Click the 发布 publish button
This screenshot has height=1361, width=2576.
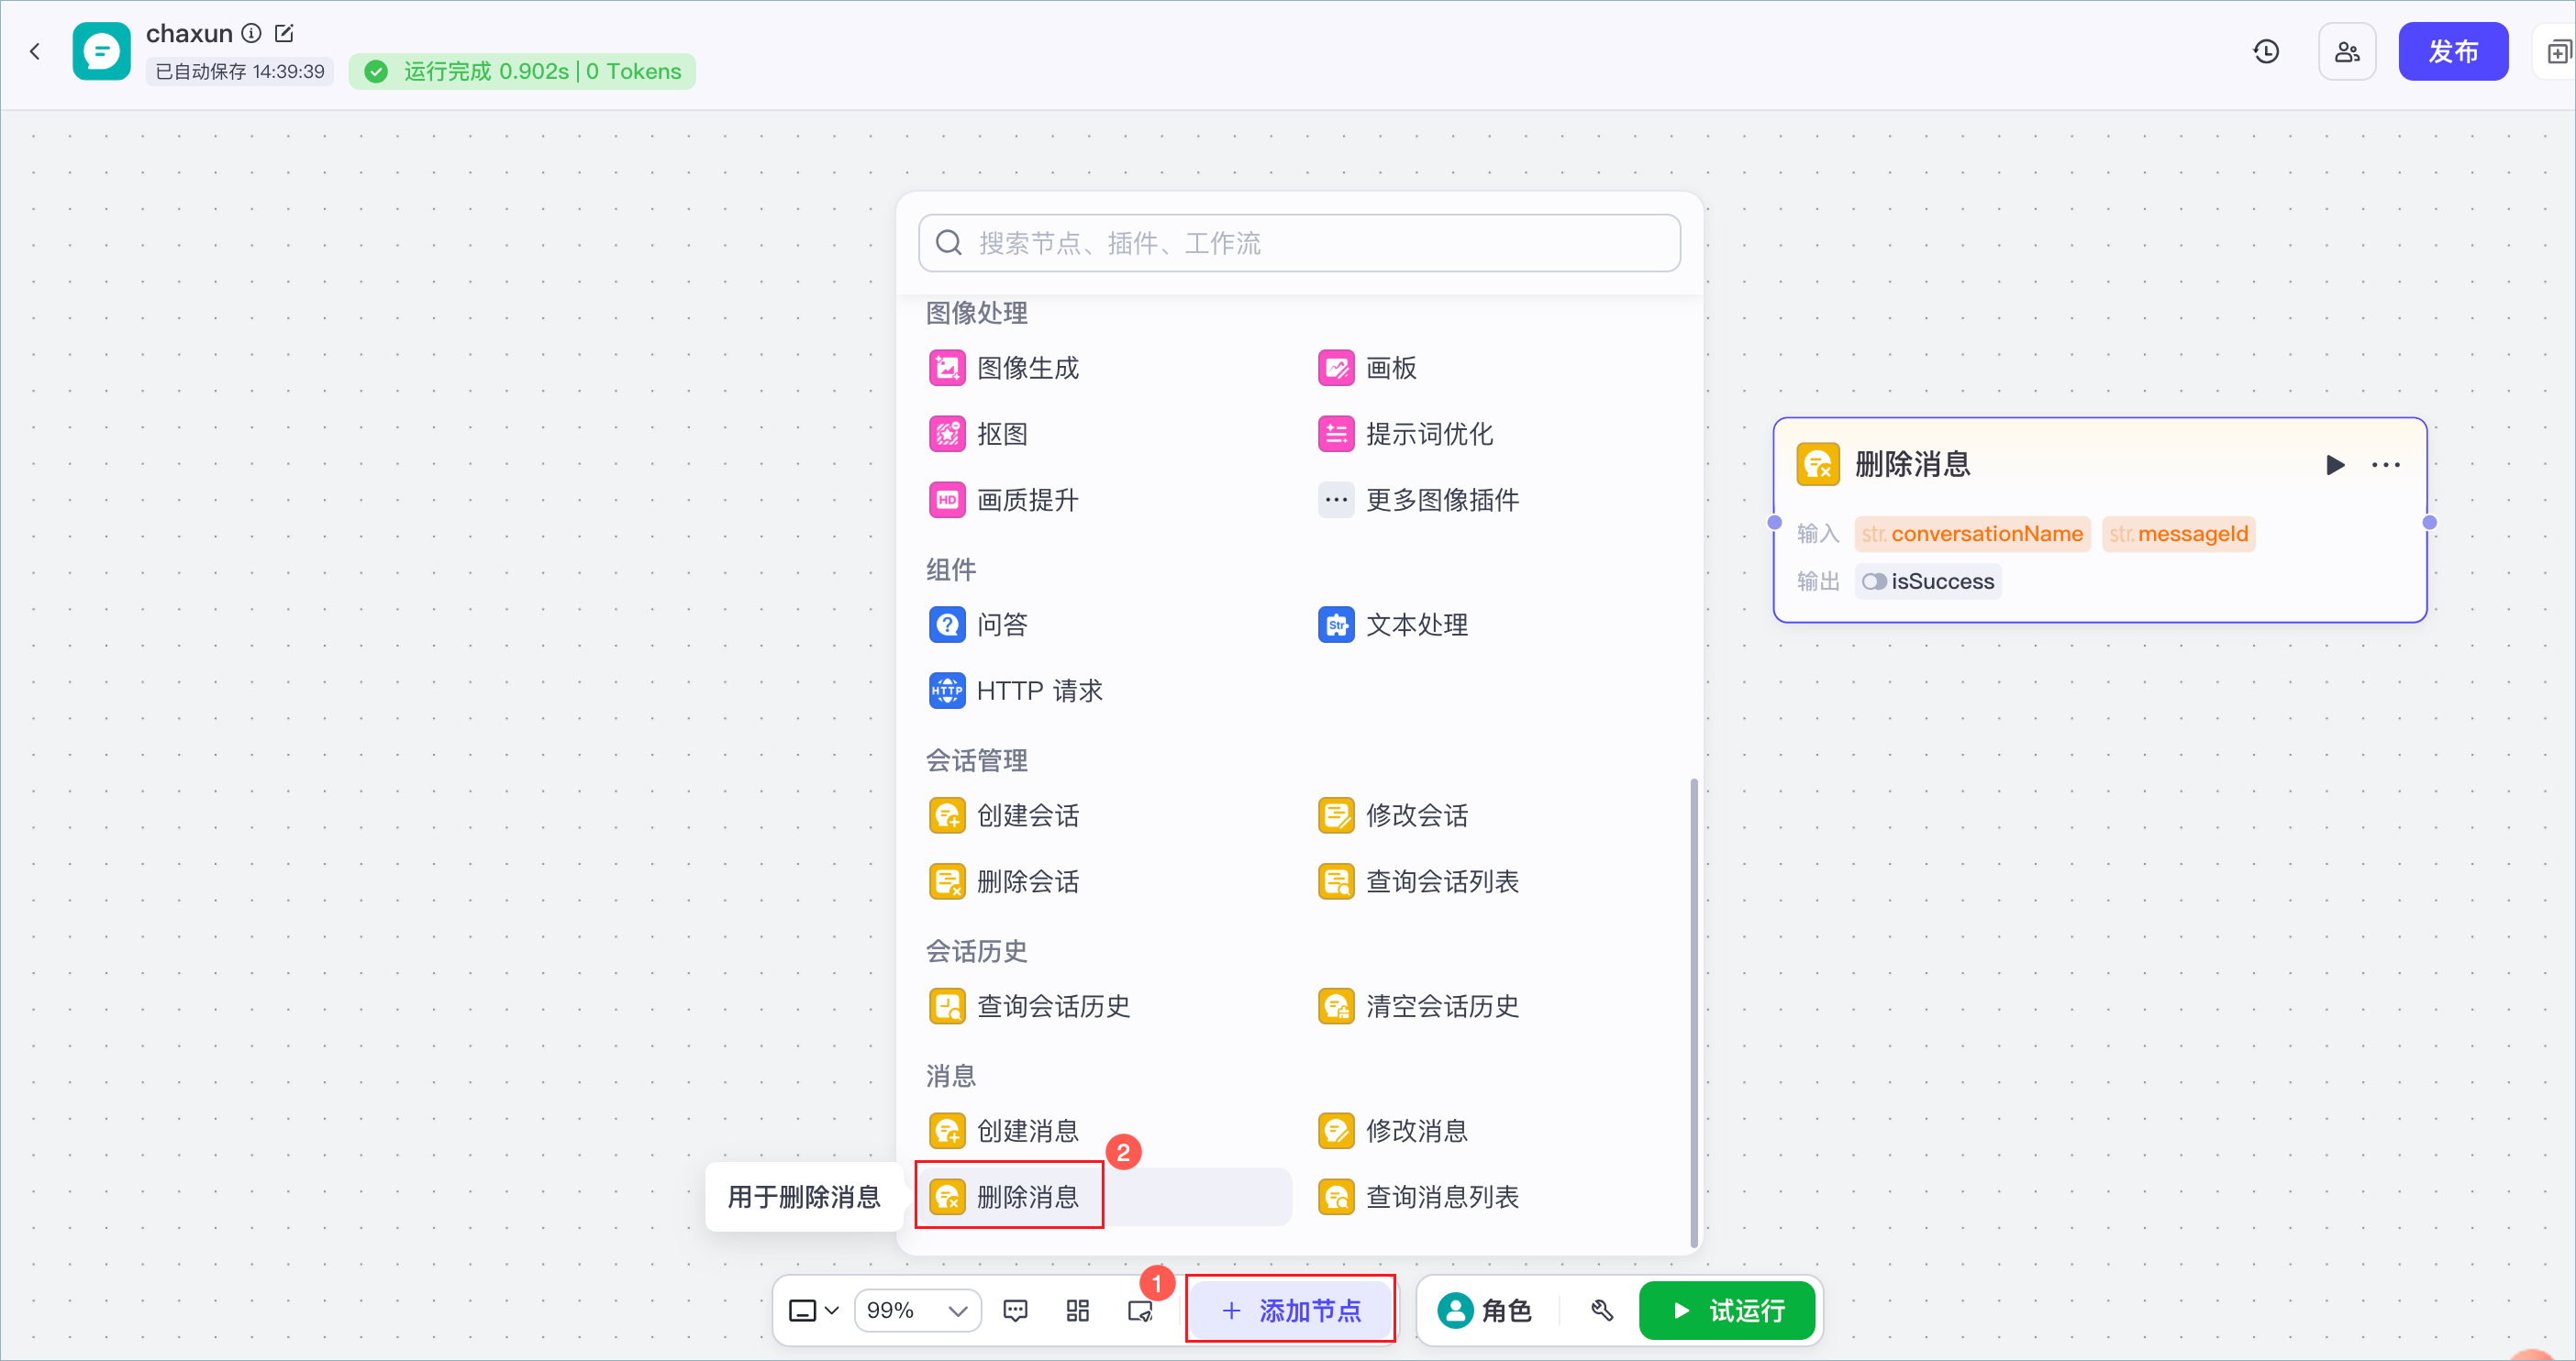coord(2452,52)
